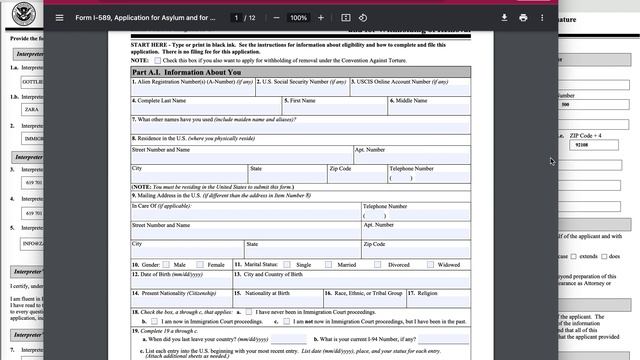This screenshot has width=640, height=360.
Task: Check the 'extends' box in background form
Action: tap(573, 256)
